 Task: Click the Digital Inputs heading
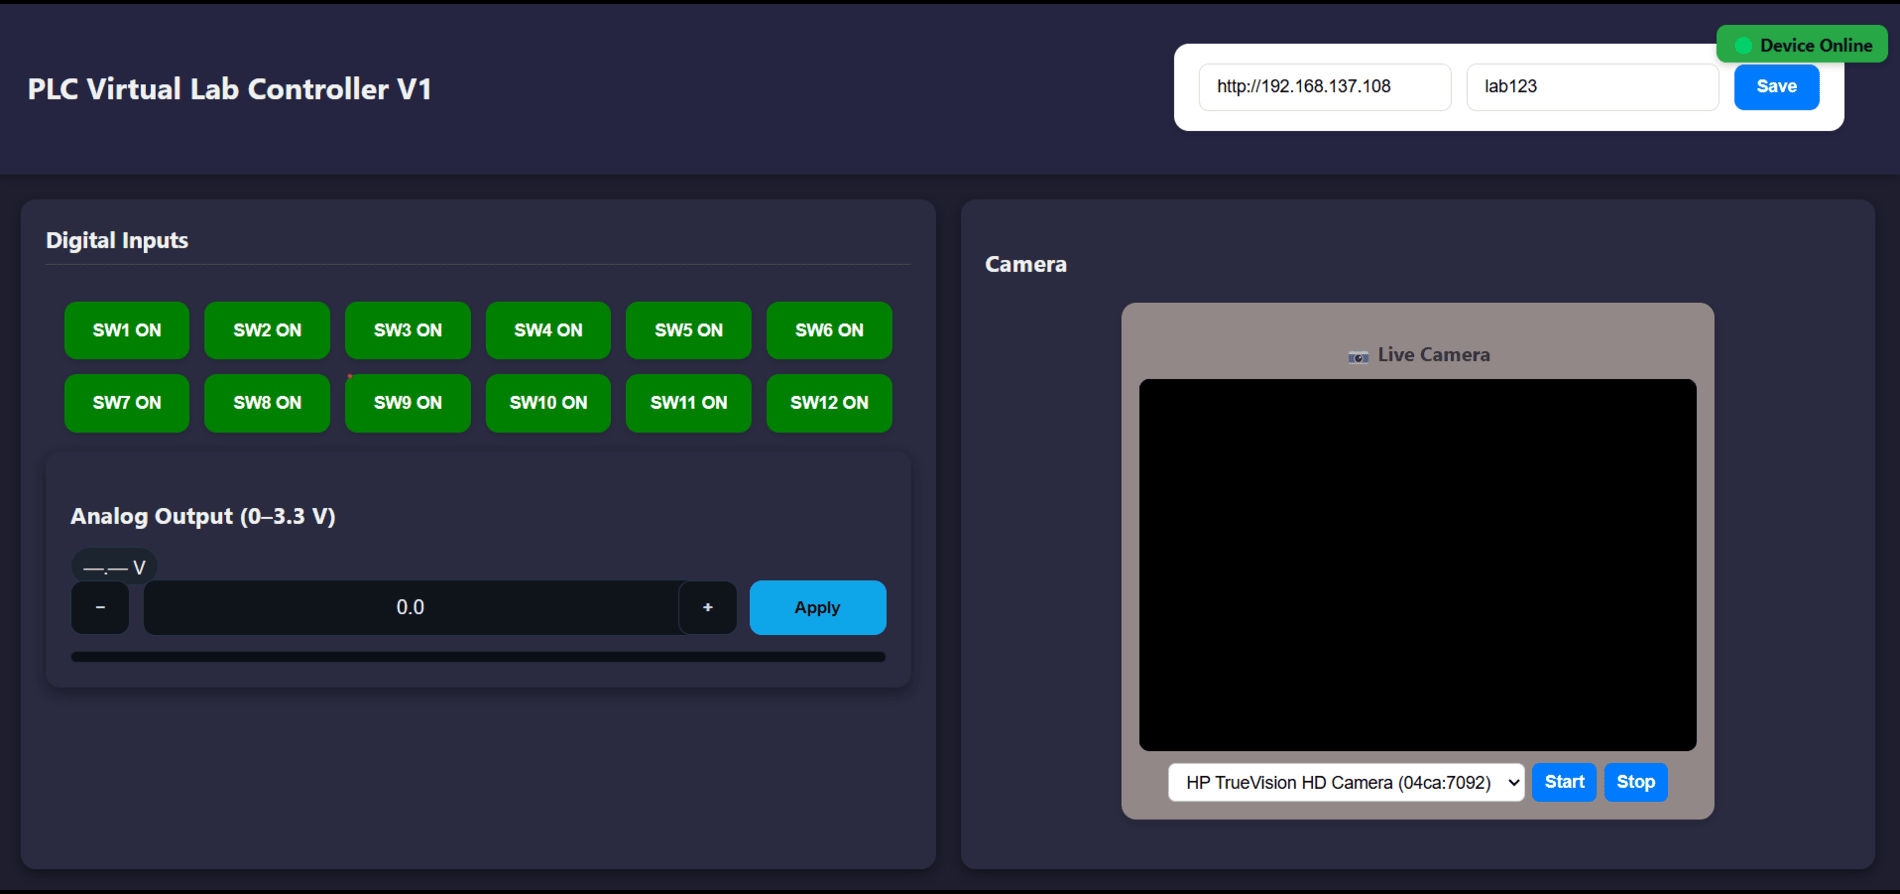(x=117, y=240)
